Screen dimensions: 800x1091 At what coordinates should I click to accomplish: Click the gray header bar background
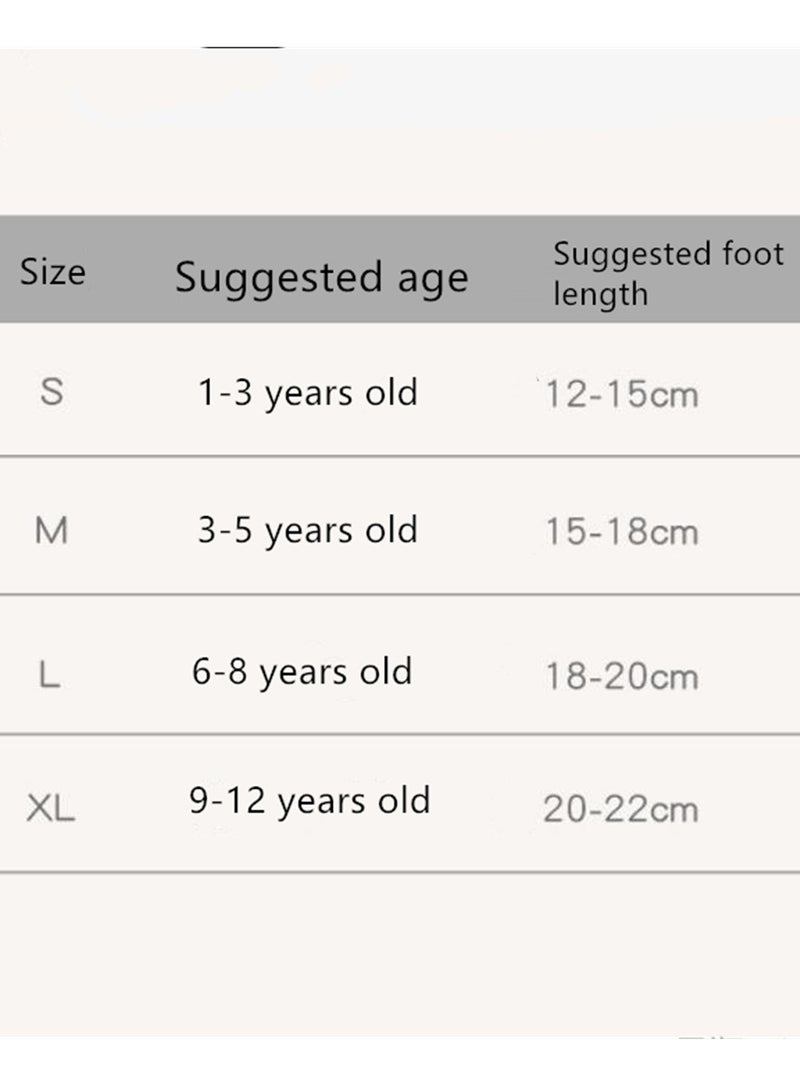(x=400, y=269)
